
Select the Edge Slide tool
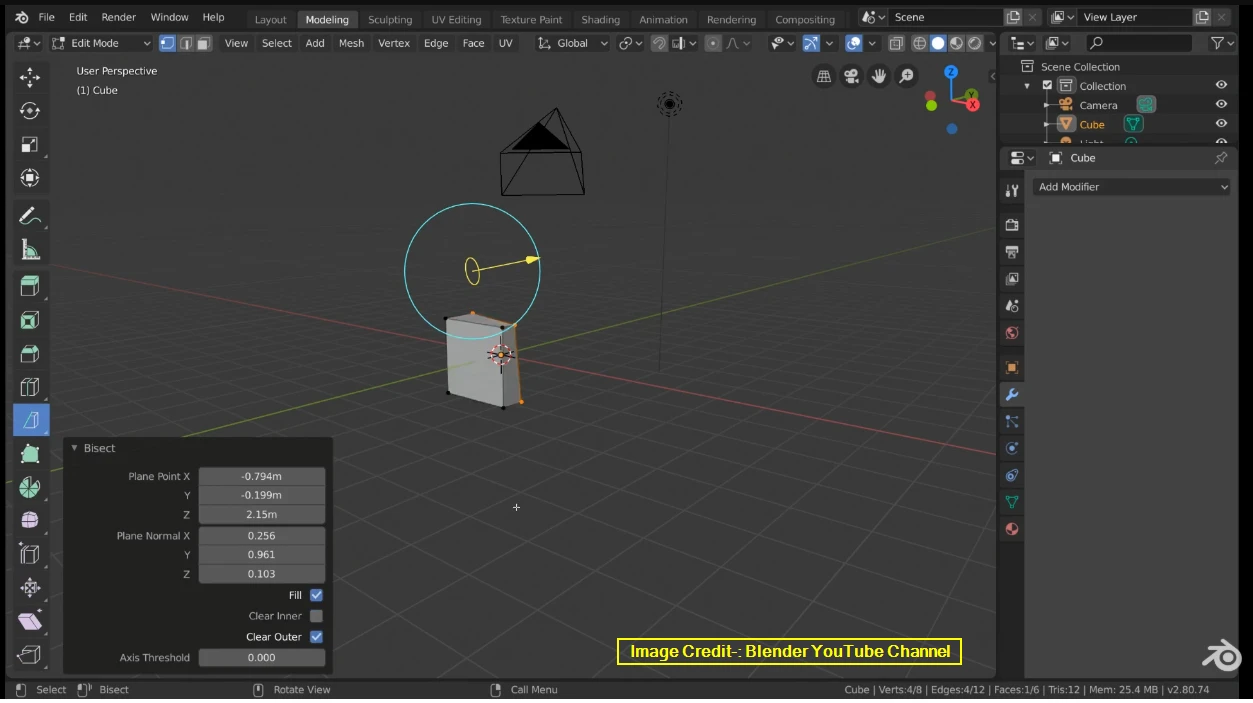[30, 554]
